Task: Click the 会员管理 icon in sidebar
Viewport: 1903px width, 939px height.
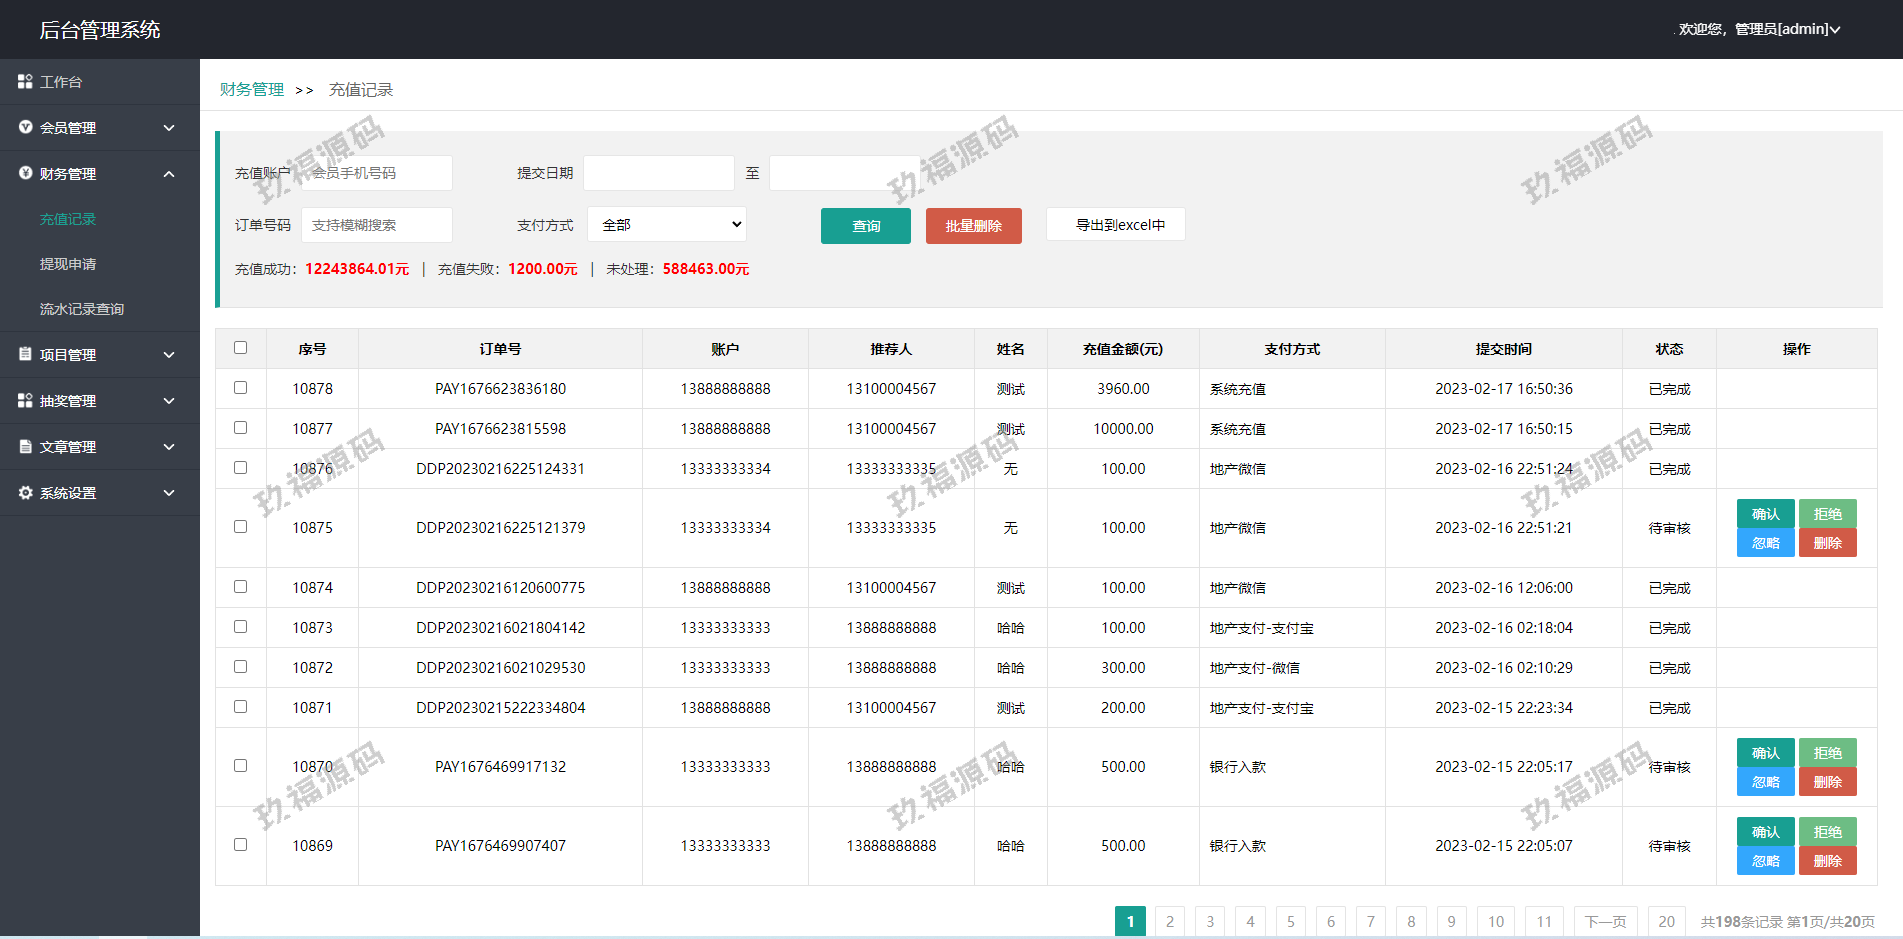Action: point(25,127)
